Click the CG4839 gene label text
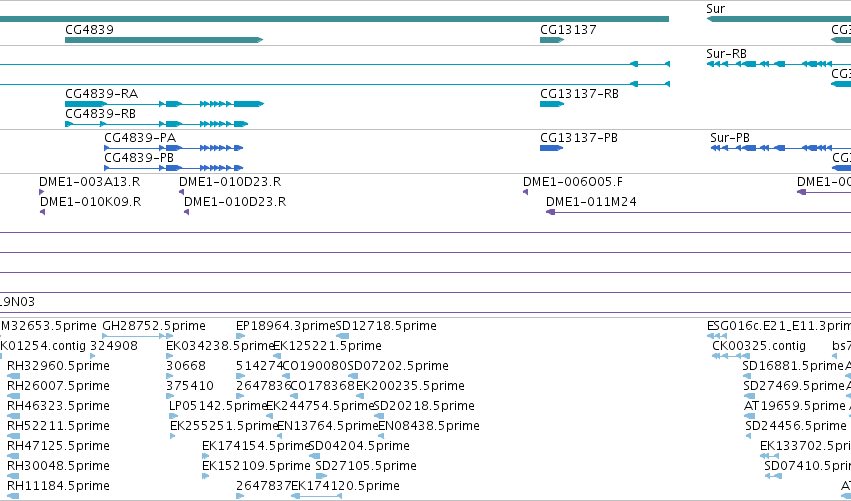 coord(90,30)
